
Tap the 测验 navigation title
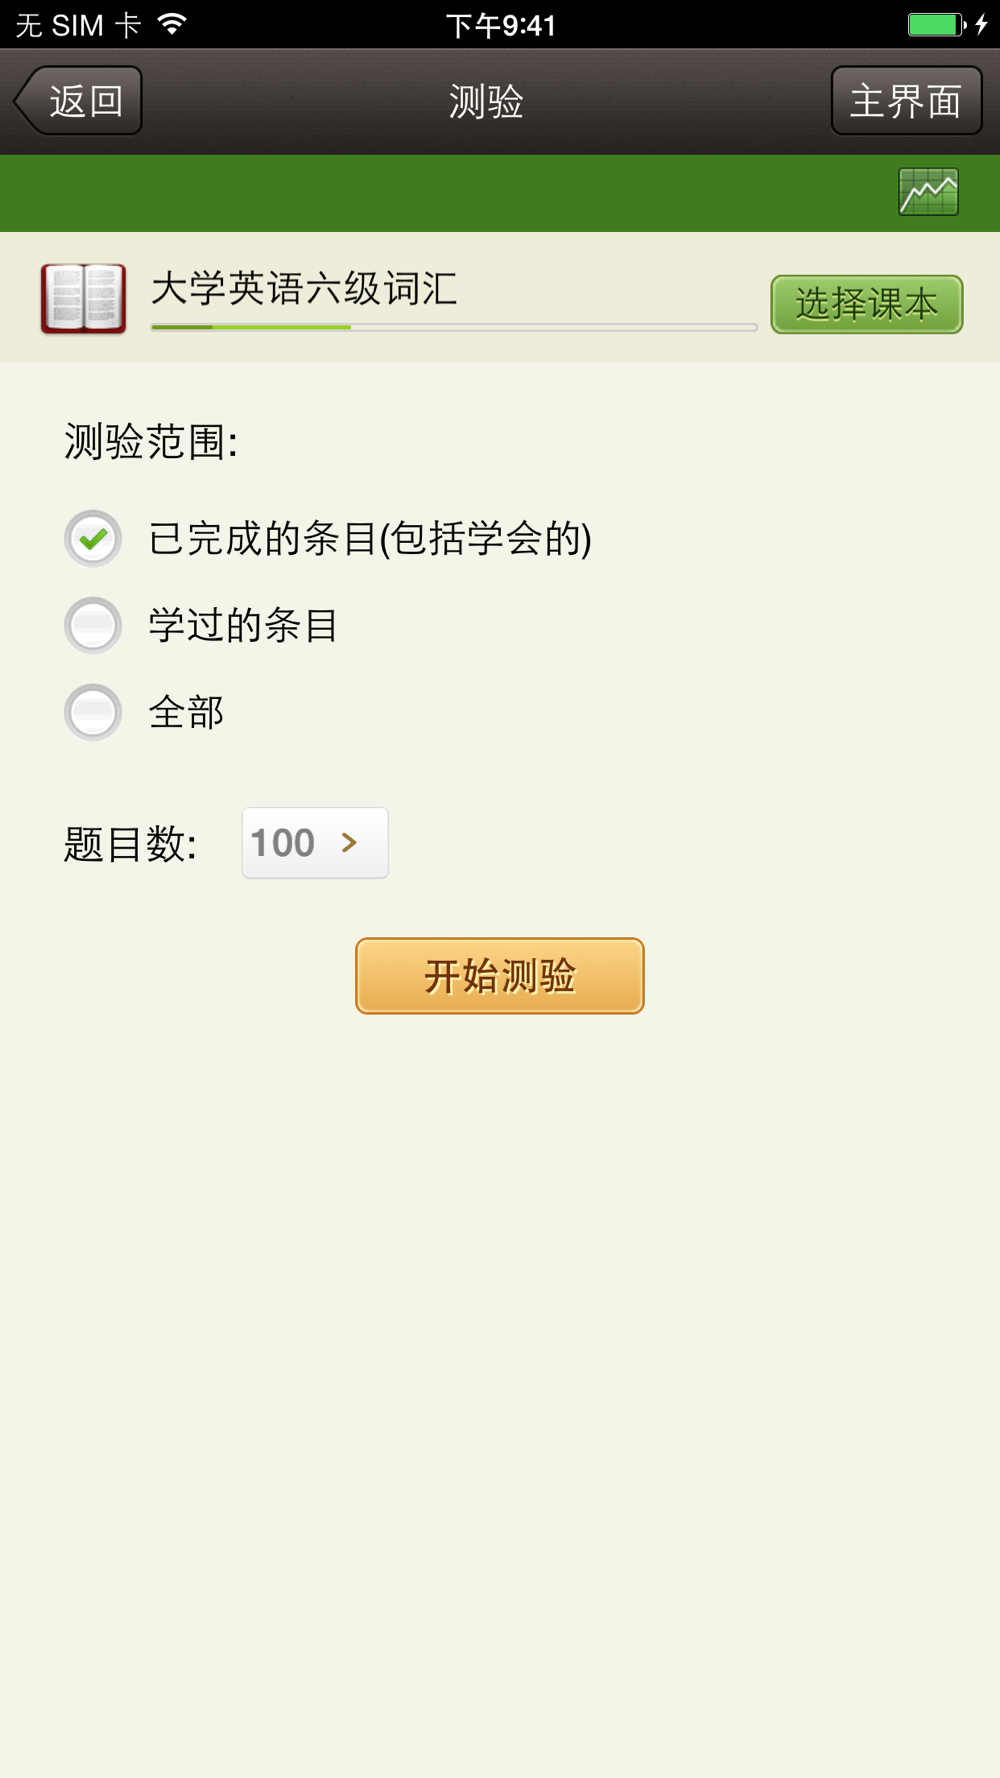tap(486, 101)
